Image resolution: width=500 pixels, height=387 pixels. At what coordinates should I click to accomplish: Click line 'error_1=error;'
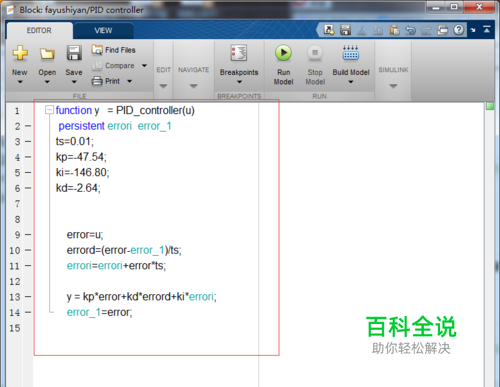click(x=99, y=312)
